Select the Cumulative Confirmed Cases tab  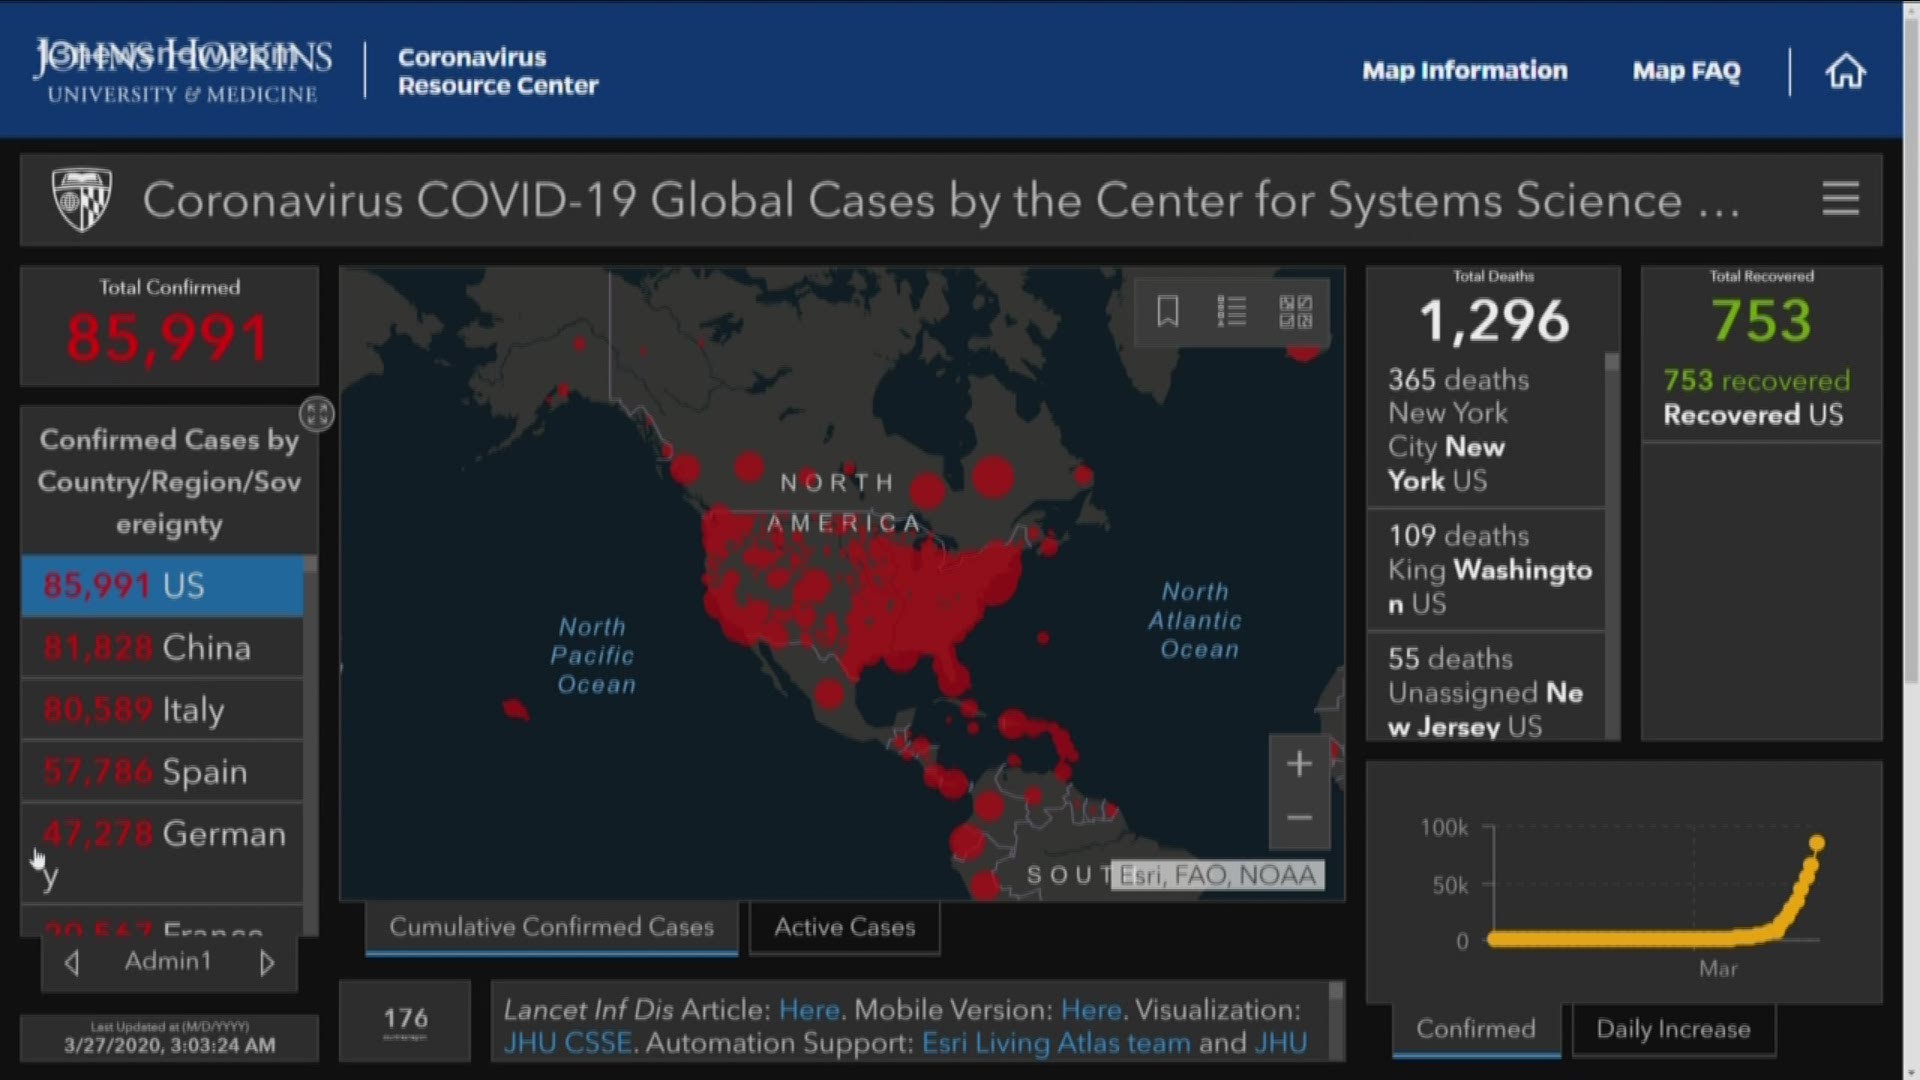tap(551, 928)
